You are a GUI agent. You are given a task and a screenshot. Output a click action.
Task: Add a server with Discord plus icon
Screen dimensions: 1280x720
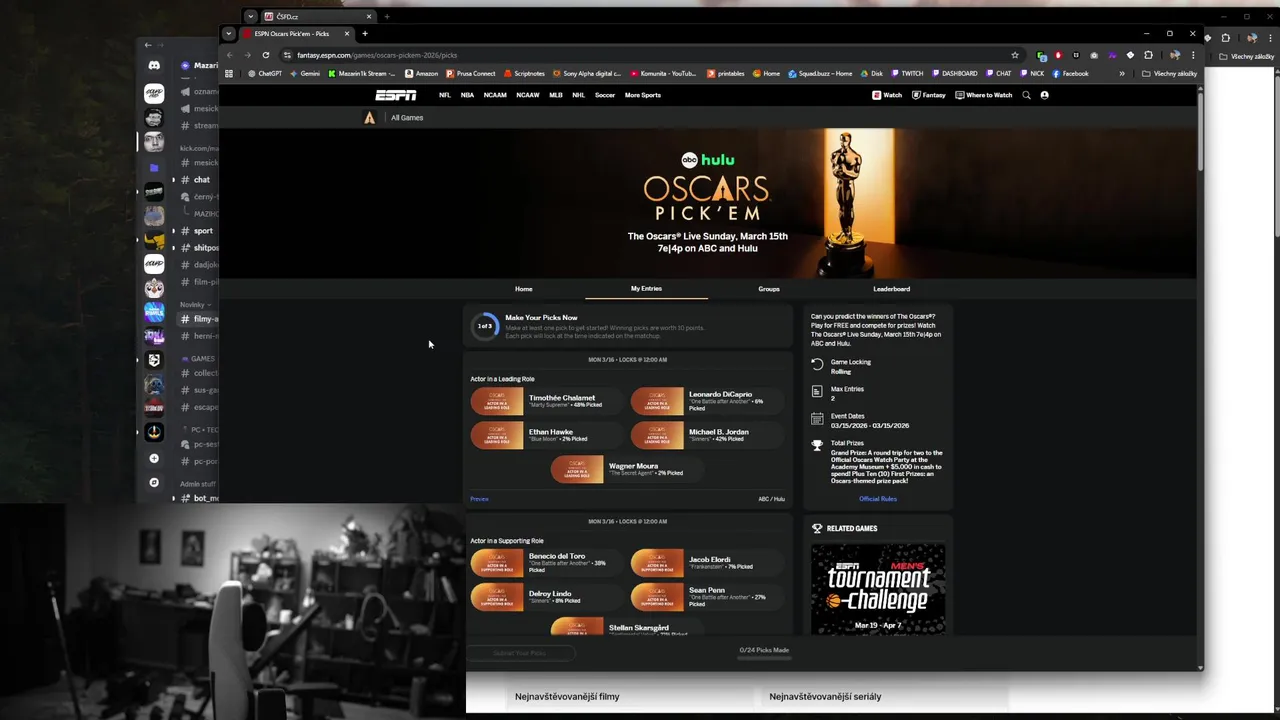[x=154, y=458]
